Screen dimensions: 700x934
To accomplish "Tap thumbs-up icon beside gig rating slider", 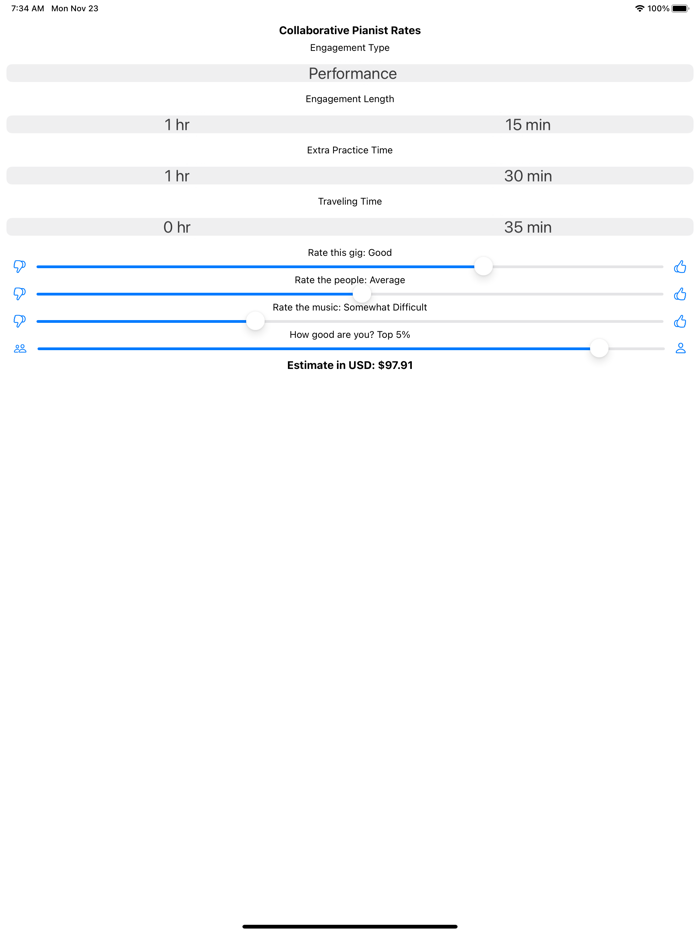I will coord(680,267).
